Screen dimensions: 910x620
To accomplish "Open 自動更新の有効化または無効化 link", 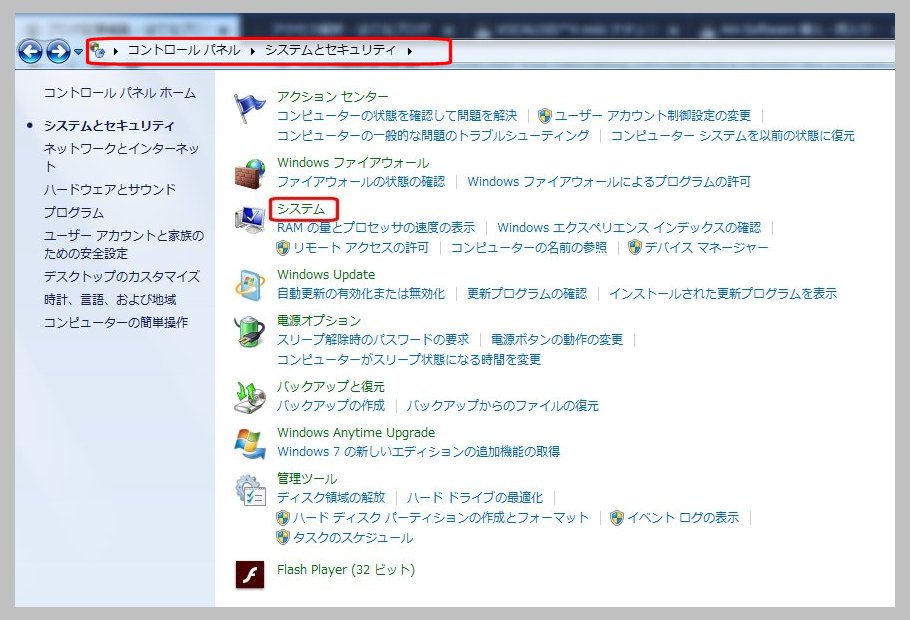I will (x=361, y=294).
